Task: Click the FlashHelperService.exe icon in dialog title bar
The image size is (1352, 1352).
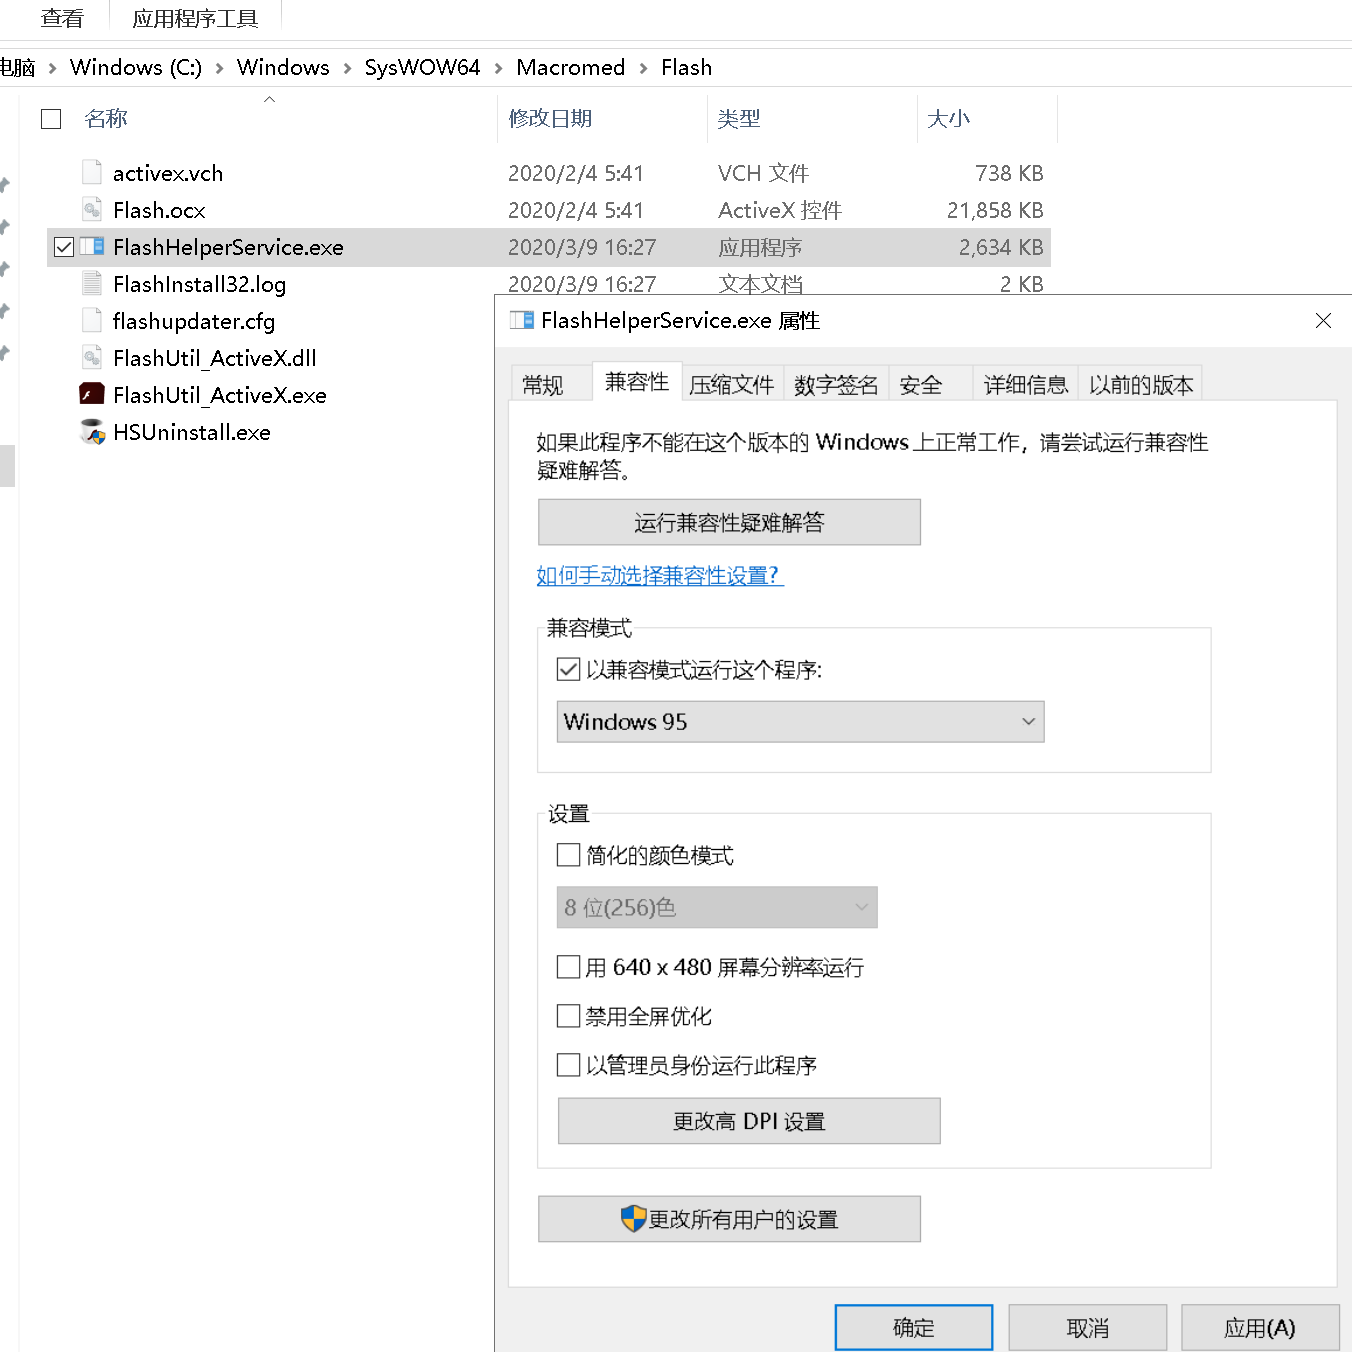Action: point(520,320)
